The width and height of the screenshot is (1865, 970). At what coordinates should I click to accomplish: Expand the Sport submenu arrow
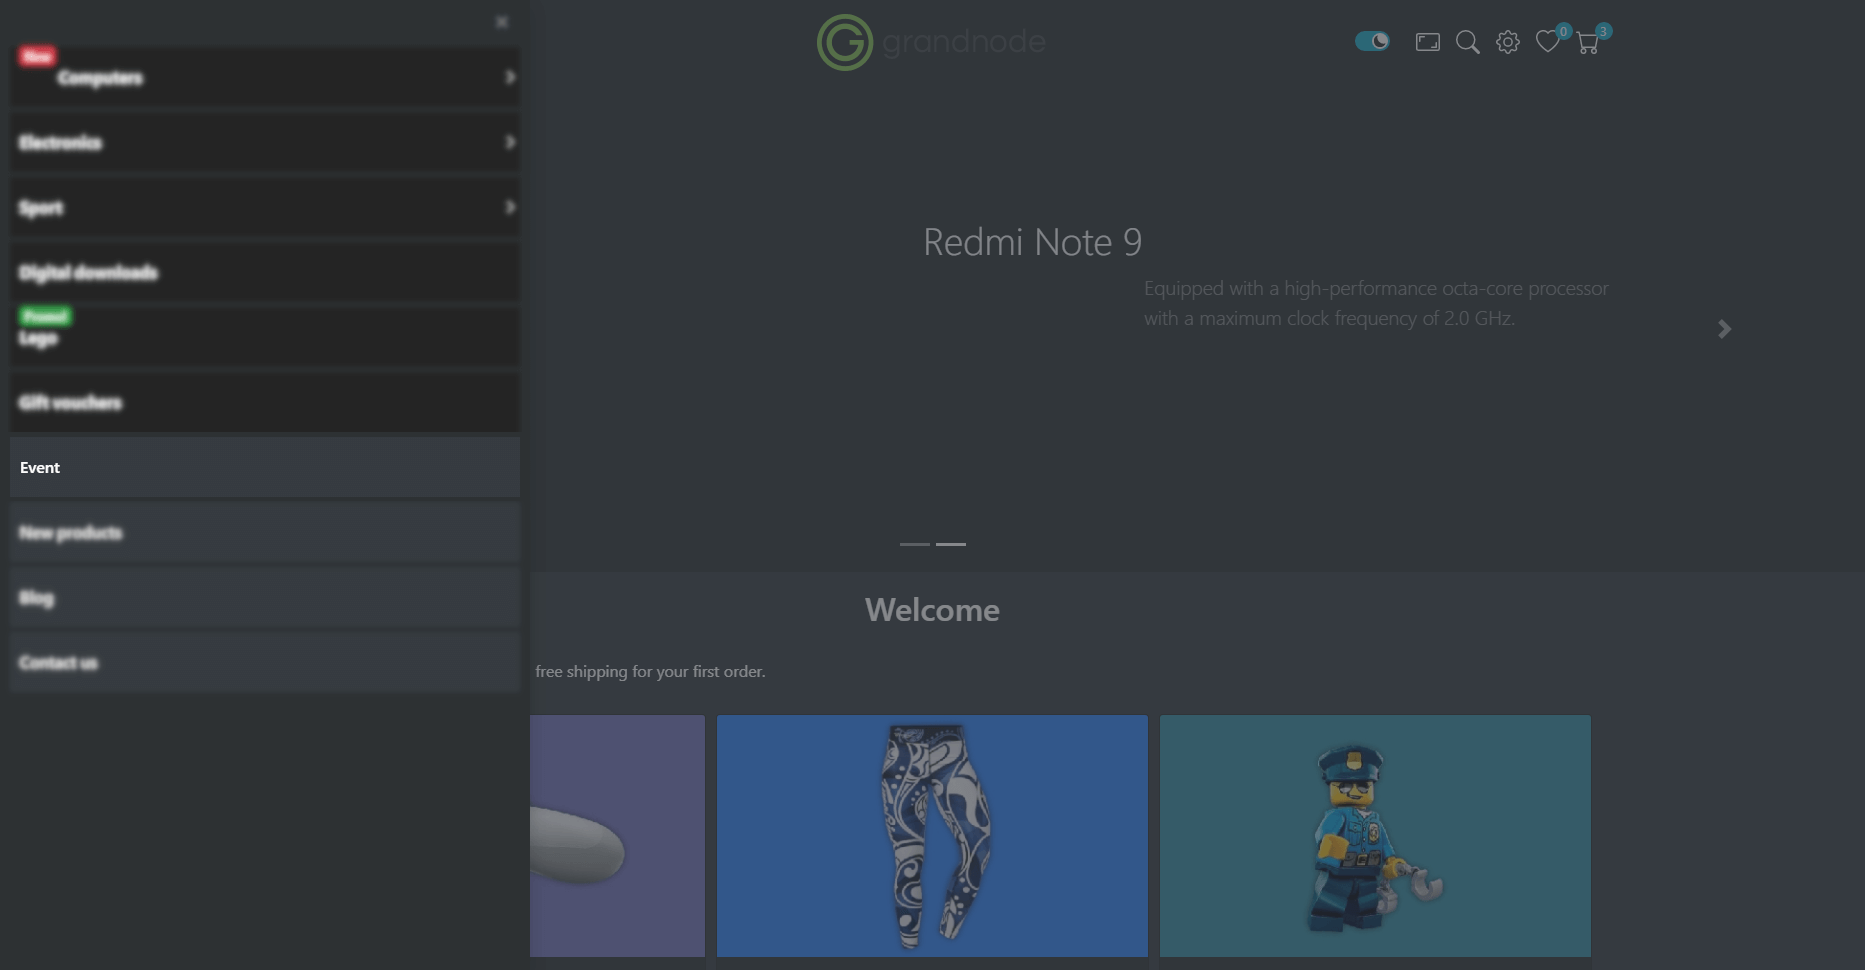coord(510,207)
